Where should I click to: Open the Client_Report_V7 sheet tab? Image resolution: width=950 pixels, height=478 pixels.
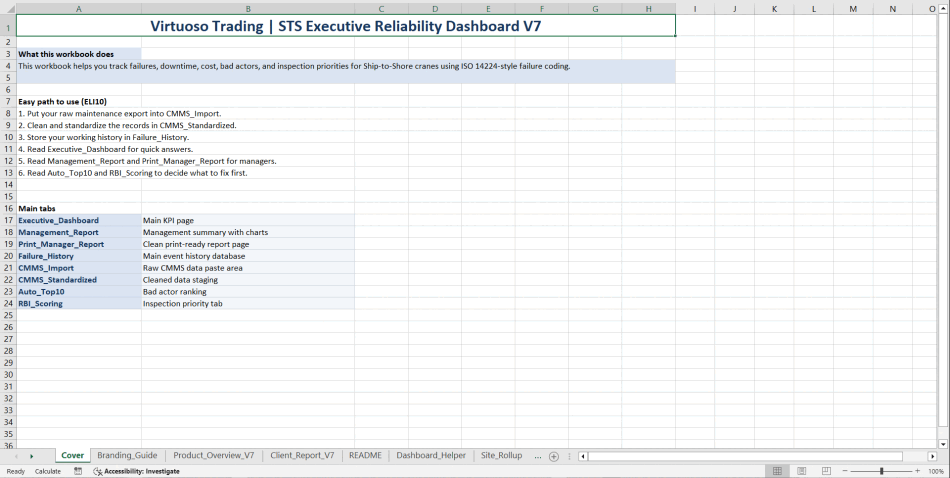tap(302, 456)
